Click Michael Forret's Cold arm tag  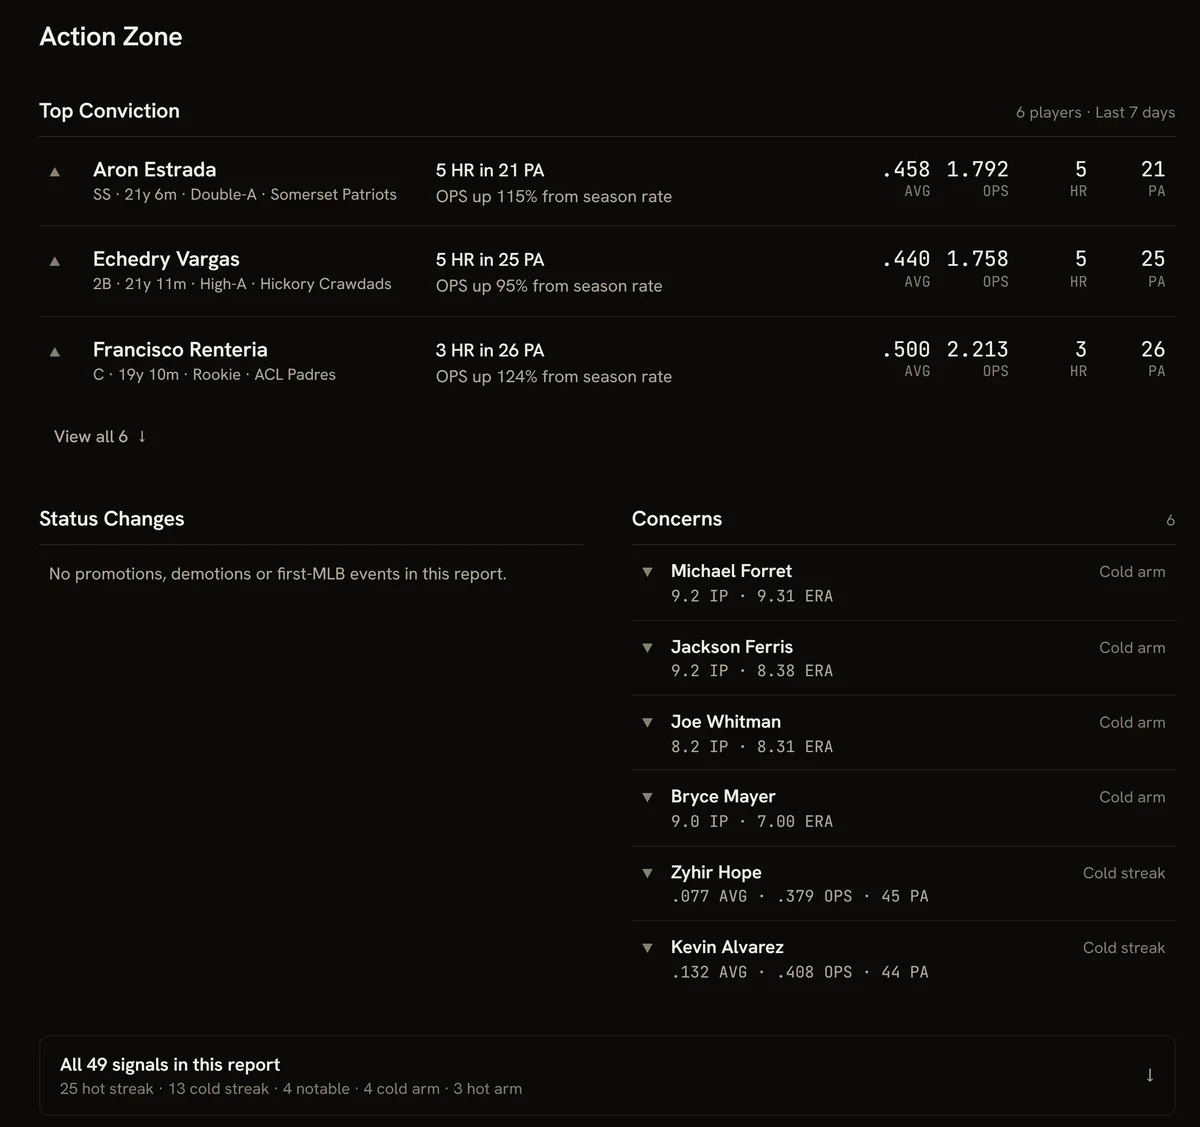coord(1132,572)
